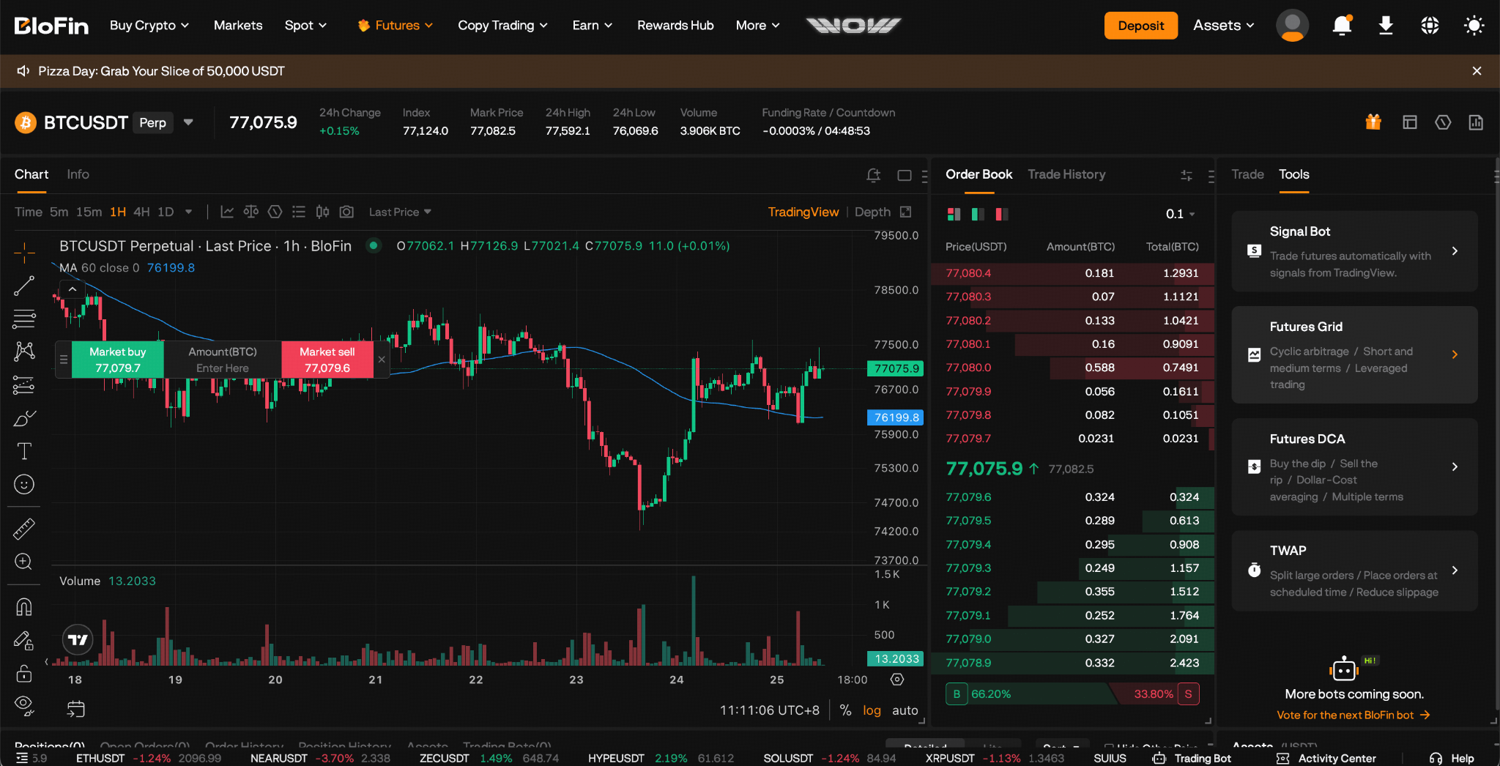The height and width of the screenshot is (766, 1500).
Task: Toggle log scale on chart
Action: pyautogui.click(x=872, y=710)
